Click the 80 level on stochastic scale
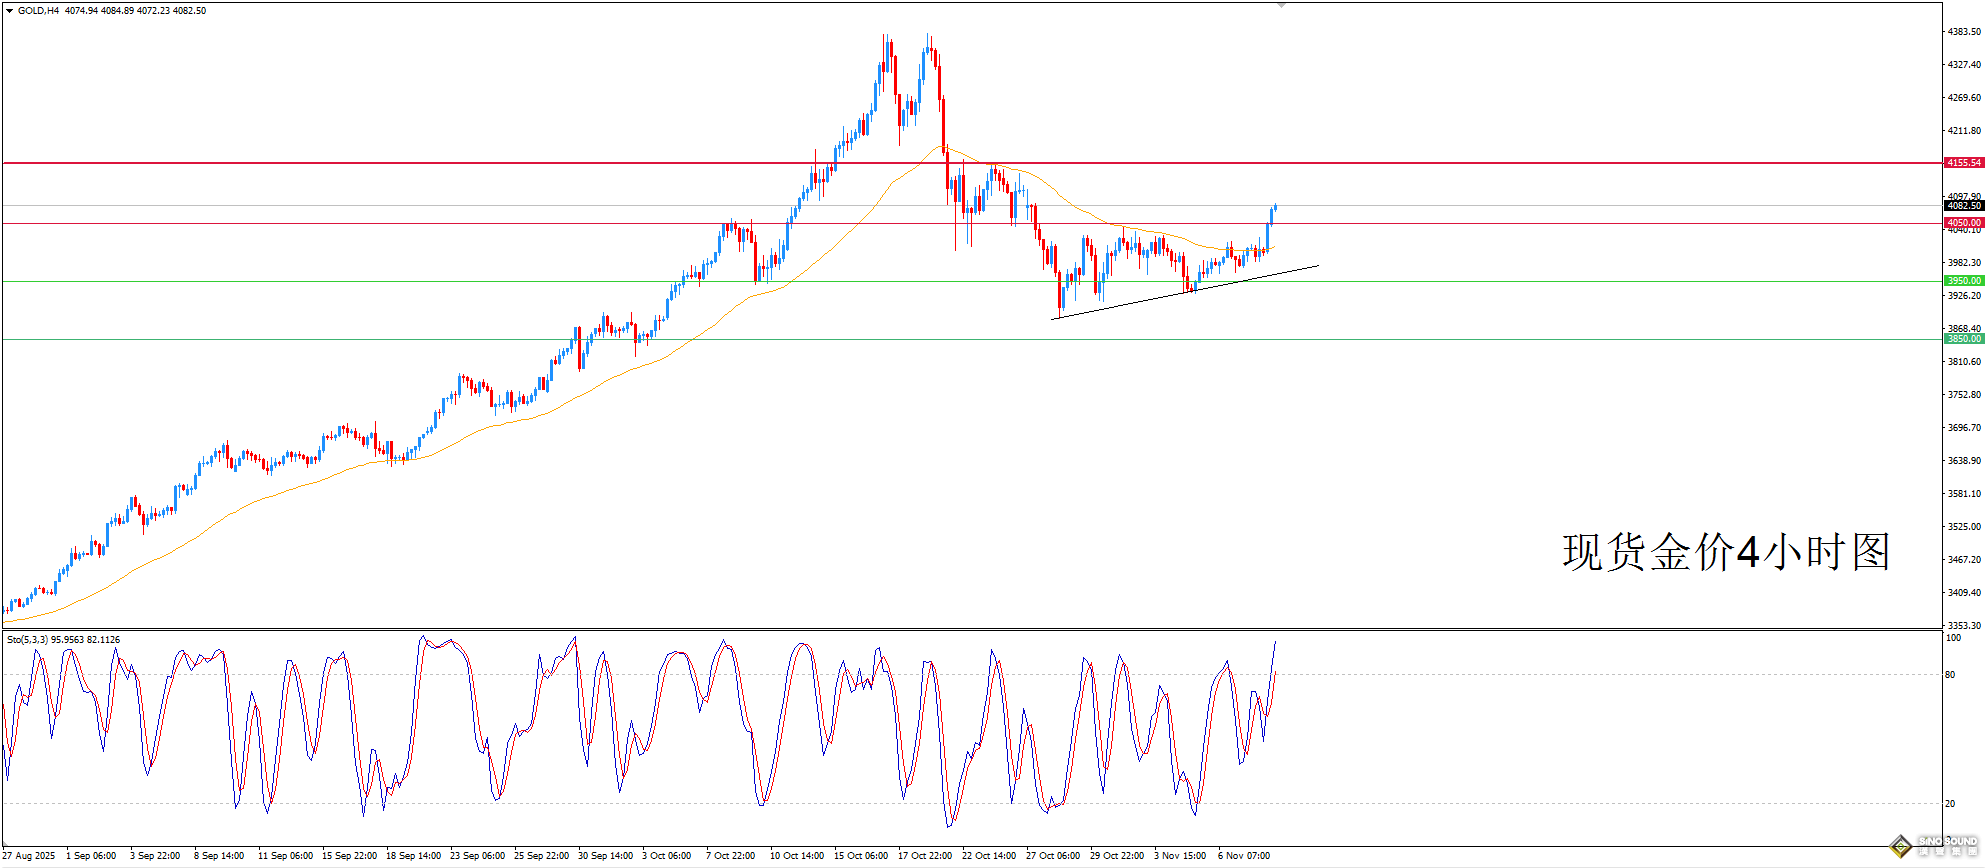Viewport: 1987px width, 868px height. pyautogui.click(x=1949, y=675)
